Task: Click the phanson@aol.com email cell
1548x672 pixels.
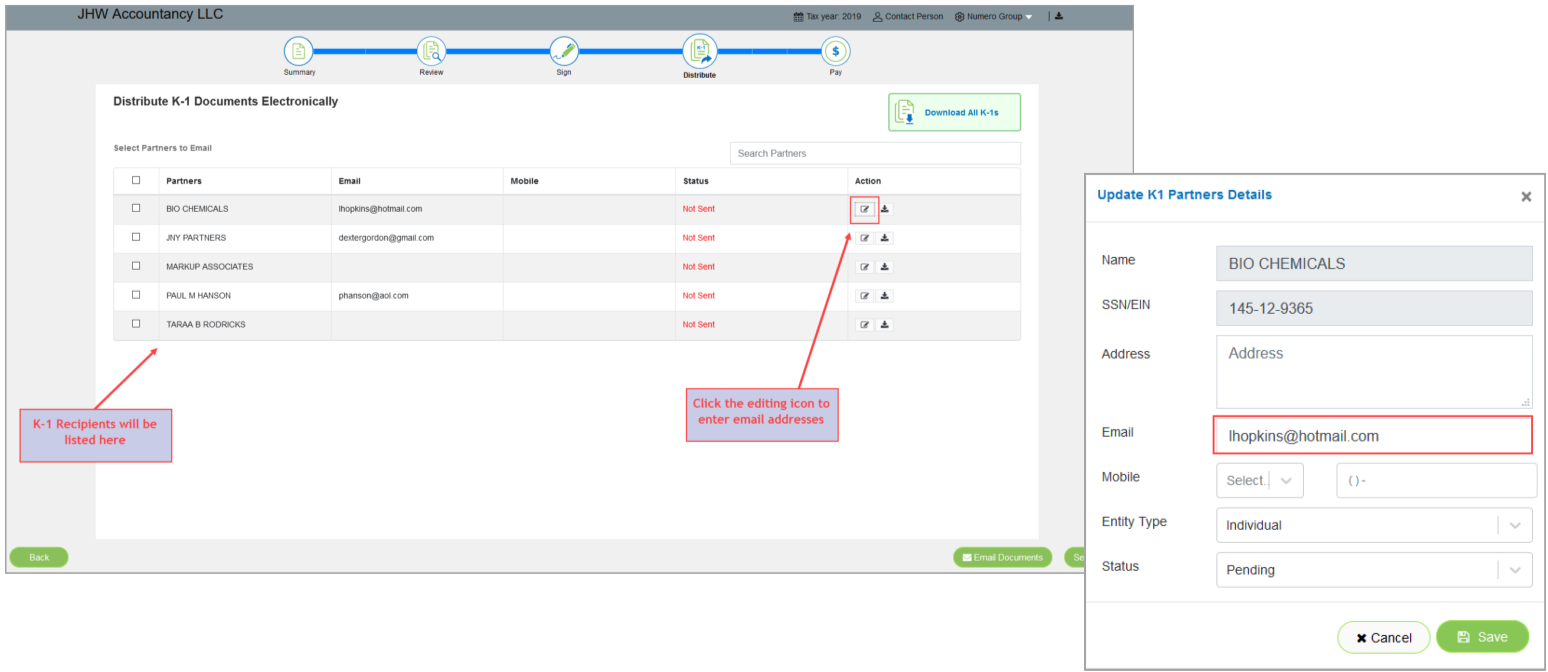Action: [x=373, y=296]
